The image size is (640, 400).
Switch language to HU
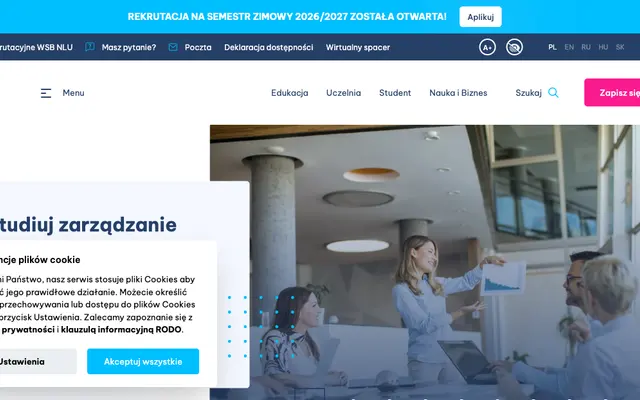coord(603,47)
